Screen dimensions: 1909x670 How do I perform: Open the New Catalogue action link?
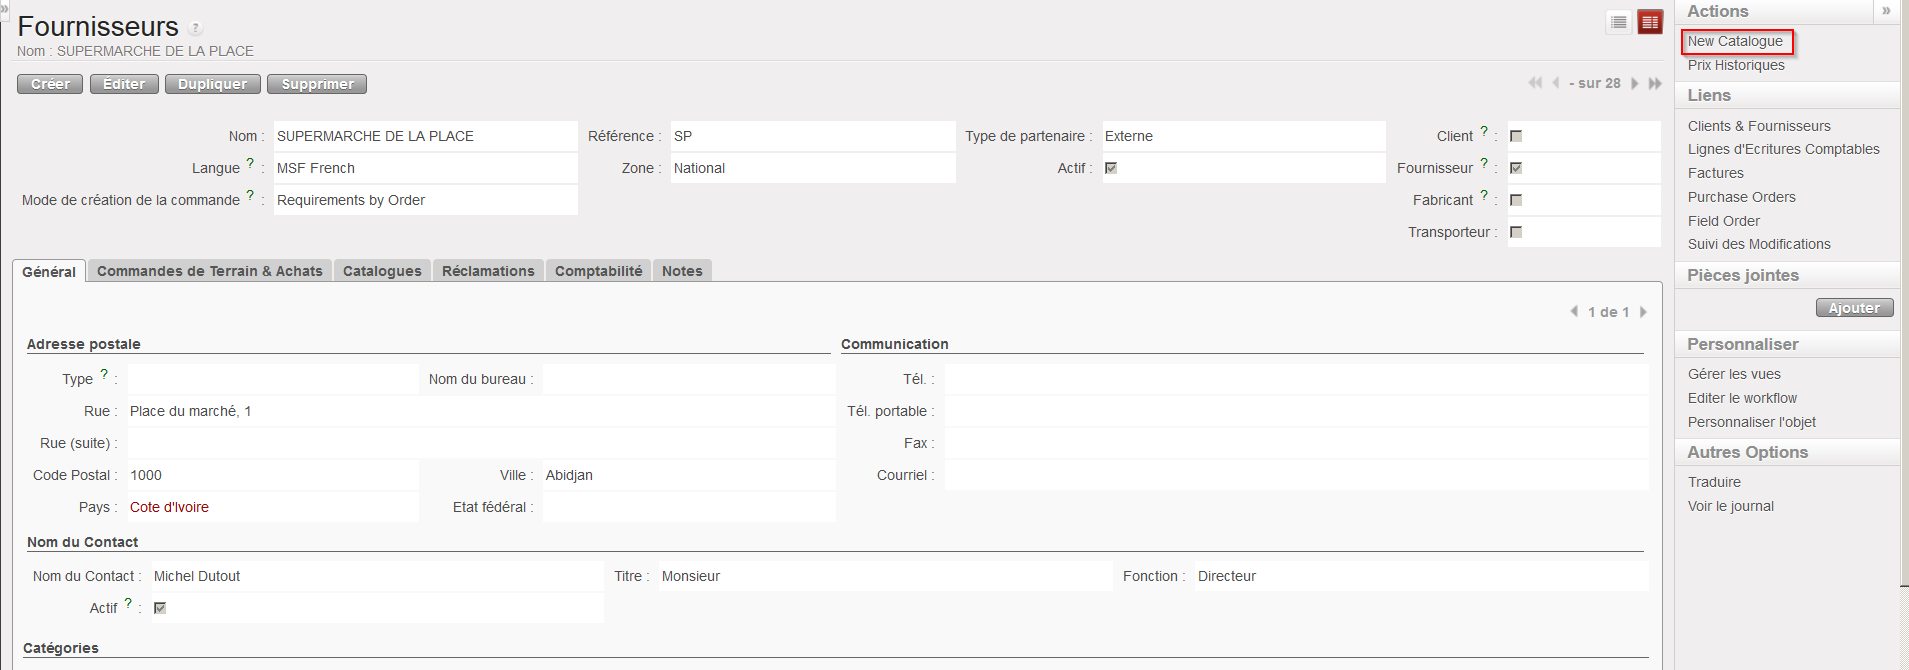pyautogui.click(x=1735, y=41)
